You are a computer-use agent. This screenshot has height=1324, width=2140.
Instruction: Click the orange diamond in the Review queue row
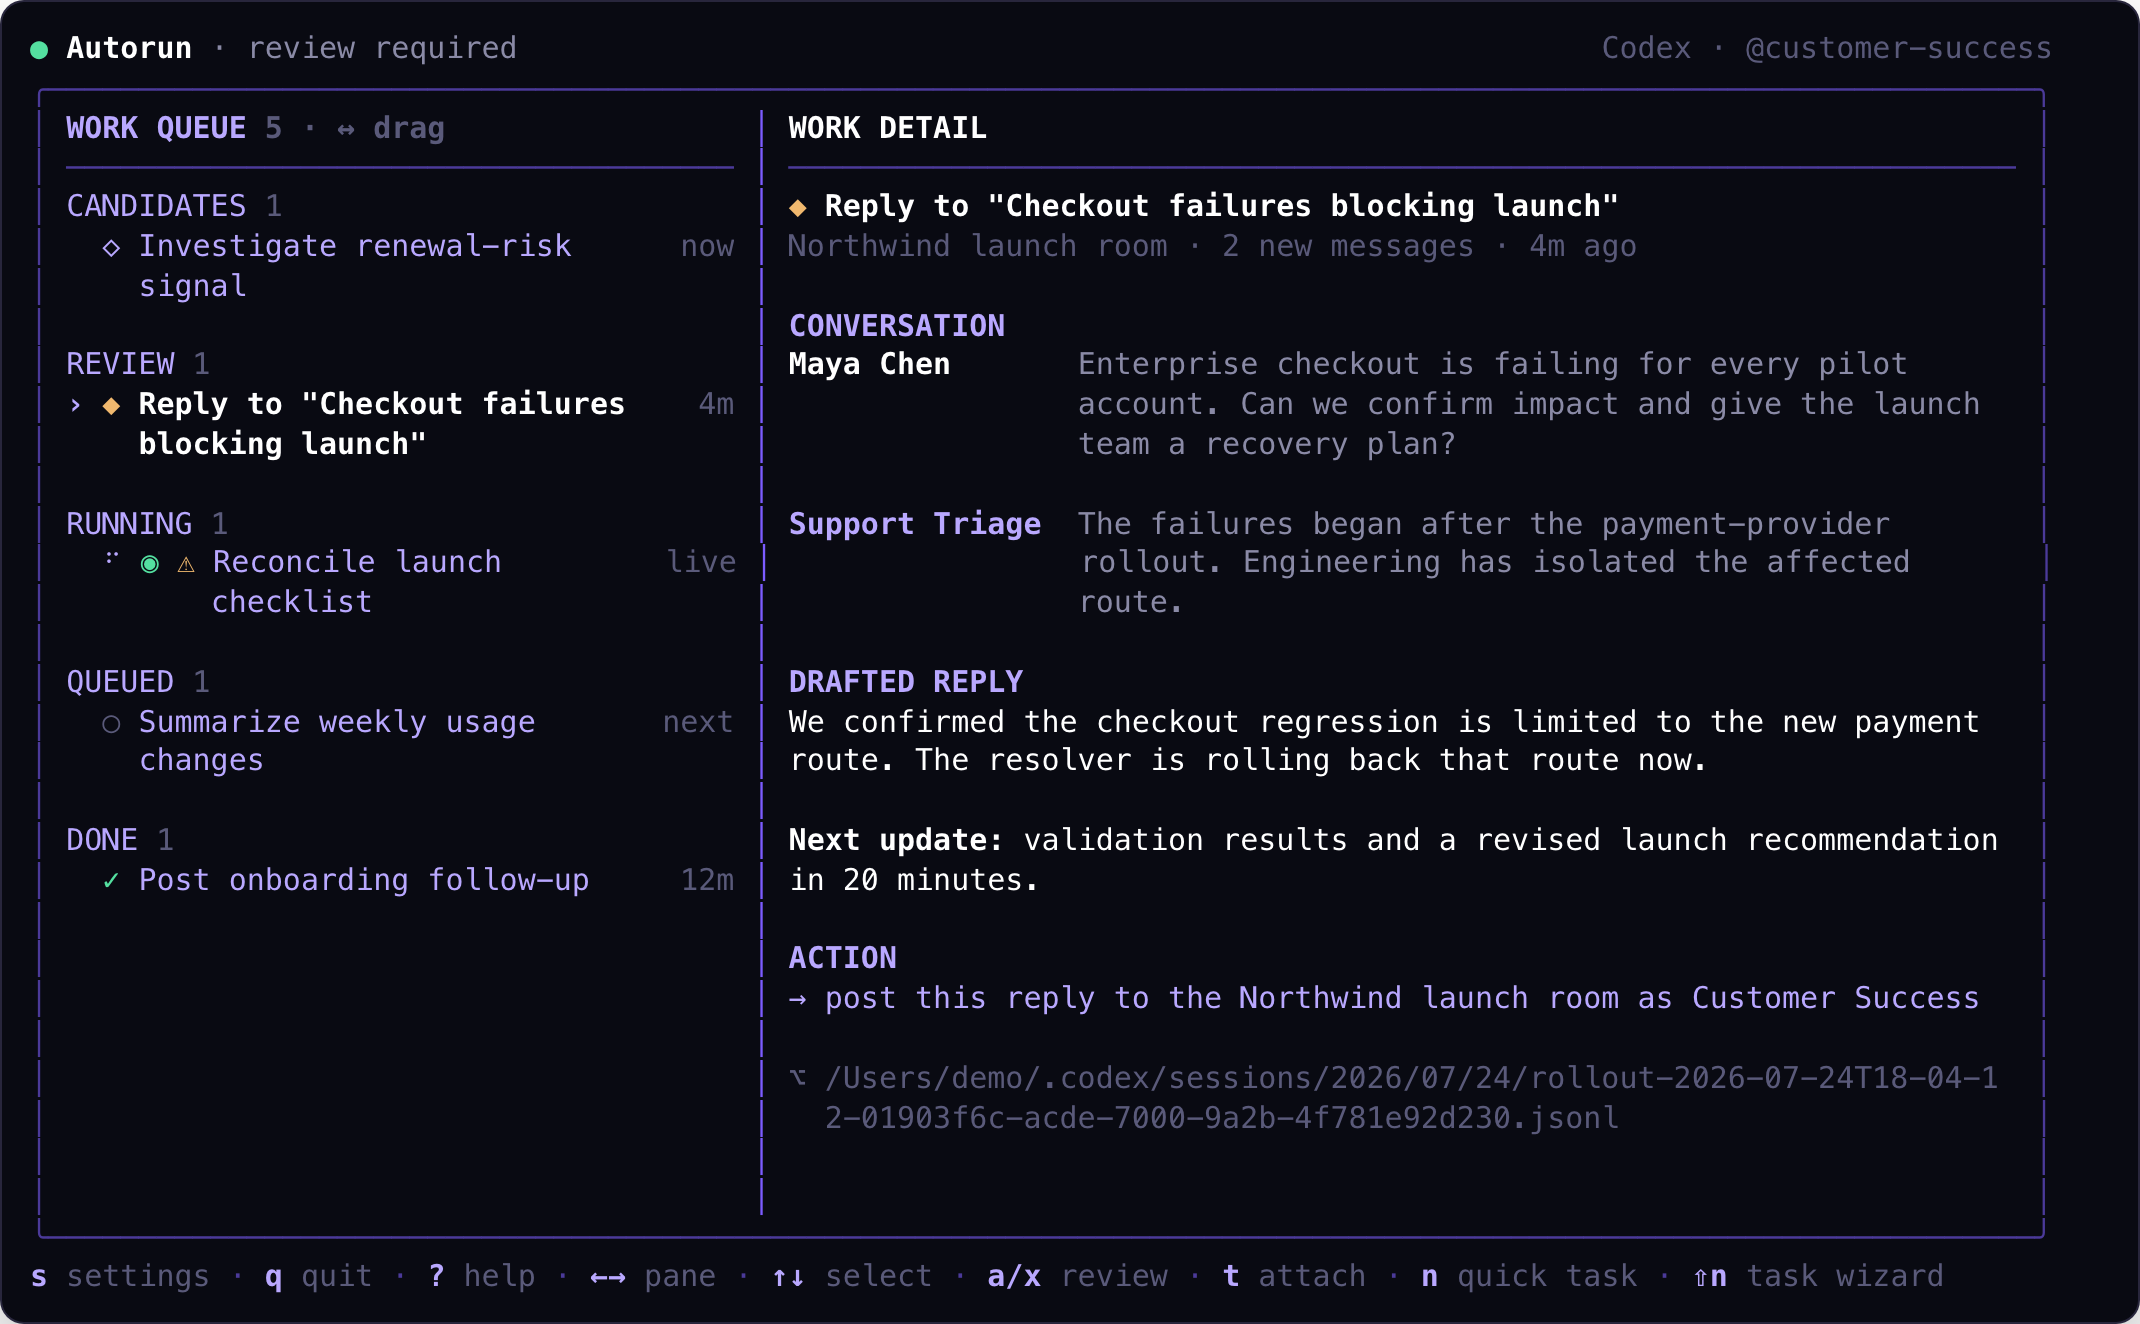[x=111, y=405]
